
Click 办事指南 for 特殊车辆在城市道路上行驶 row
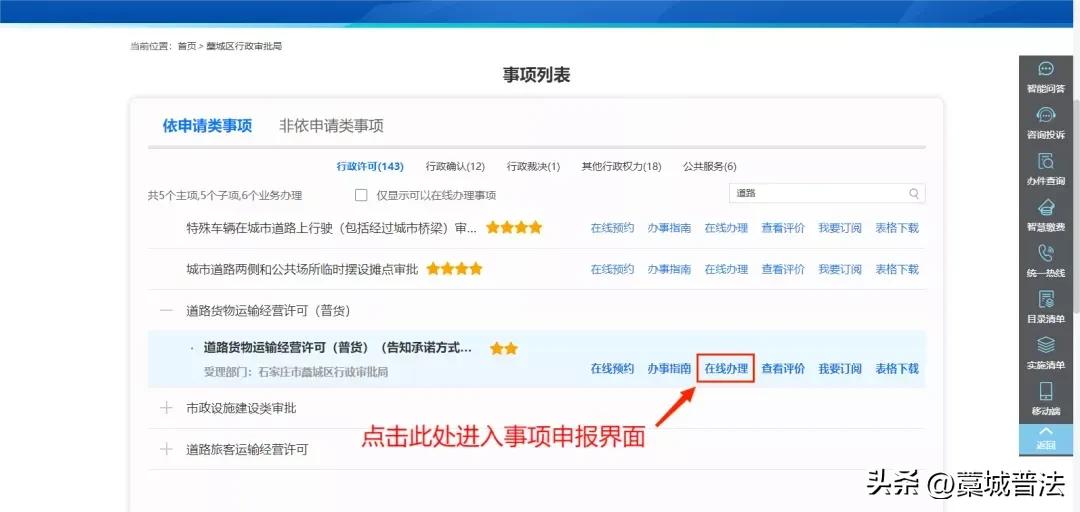point(669,228)
